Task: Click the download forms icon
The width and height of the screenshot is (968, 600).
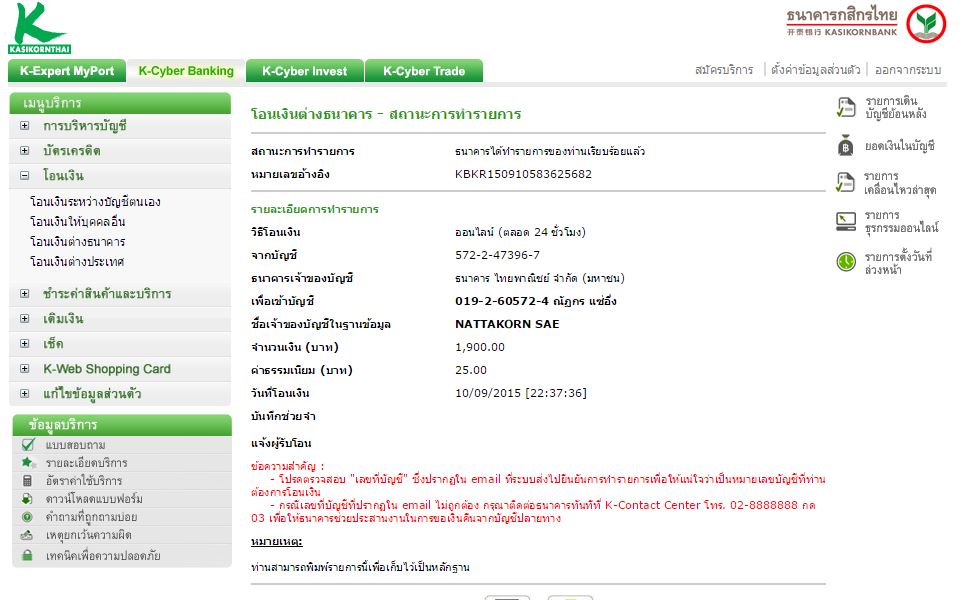Action: [x=27, y=498]
